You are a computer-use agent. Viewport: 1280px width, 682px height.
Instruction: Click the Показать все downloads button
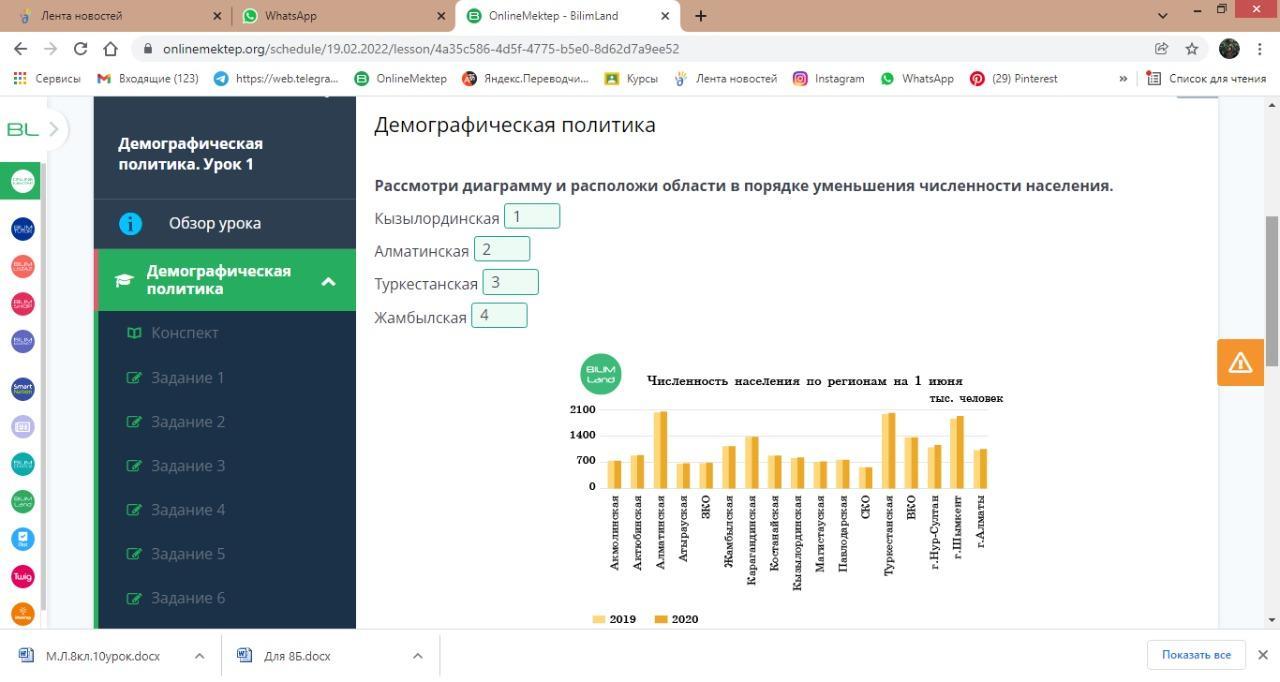(x=1195, y=655)
